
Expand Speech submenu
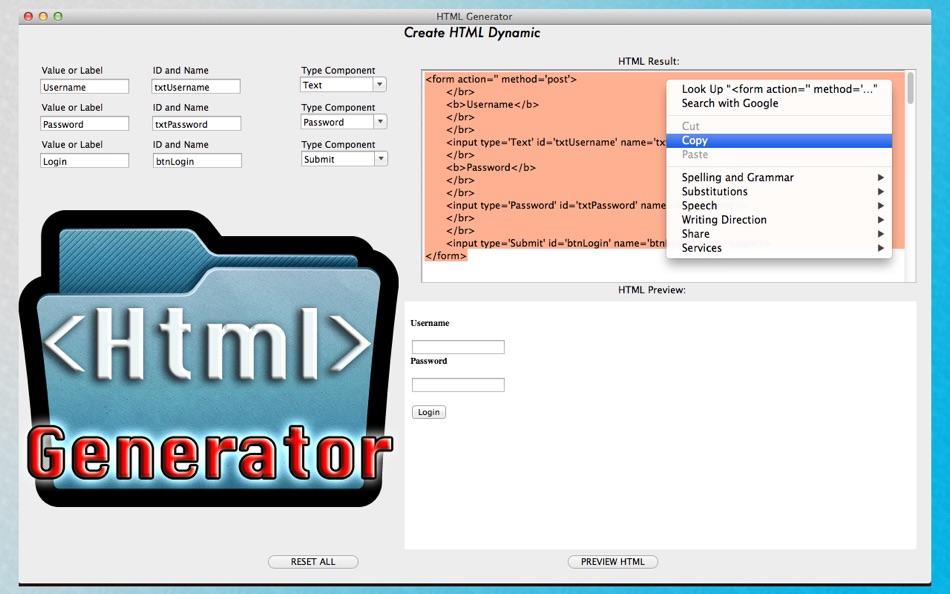[x=779, y=205]
